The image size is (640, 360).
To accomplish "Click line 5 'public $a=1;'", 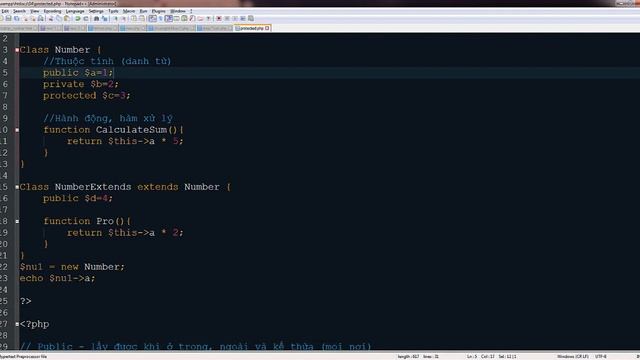I will click(78, 73).
